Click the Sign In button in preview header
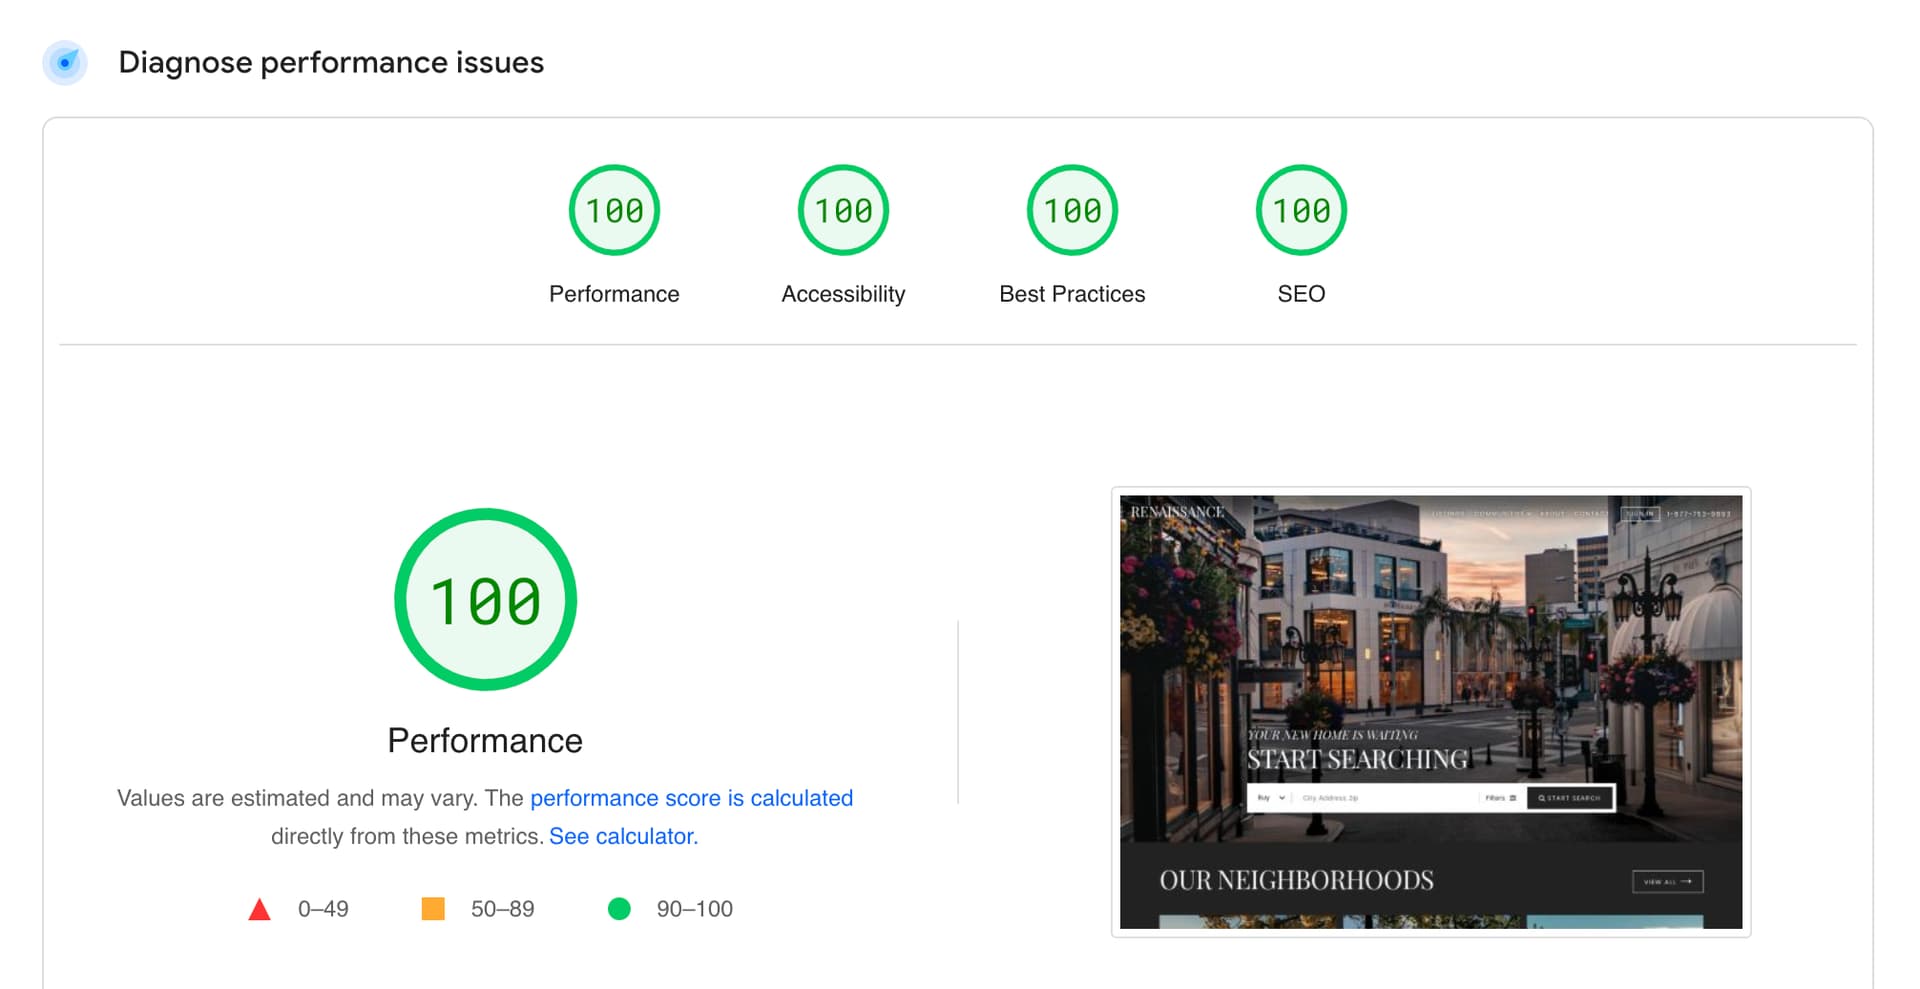1920x989 pixels. point(1639,514)
